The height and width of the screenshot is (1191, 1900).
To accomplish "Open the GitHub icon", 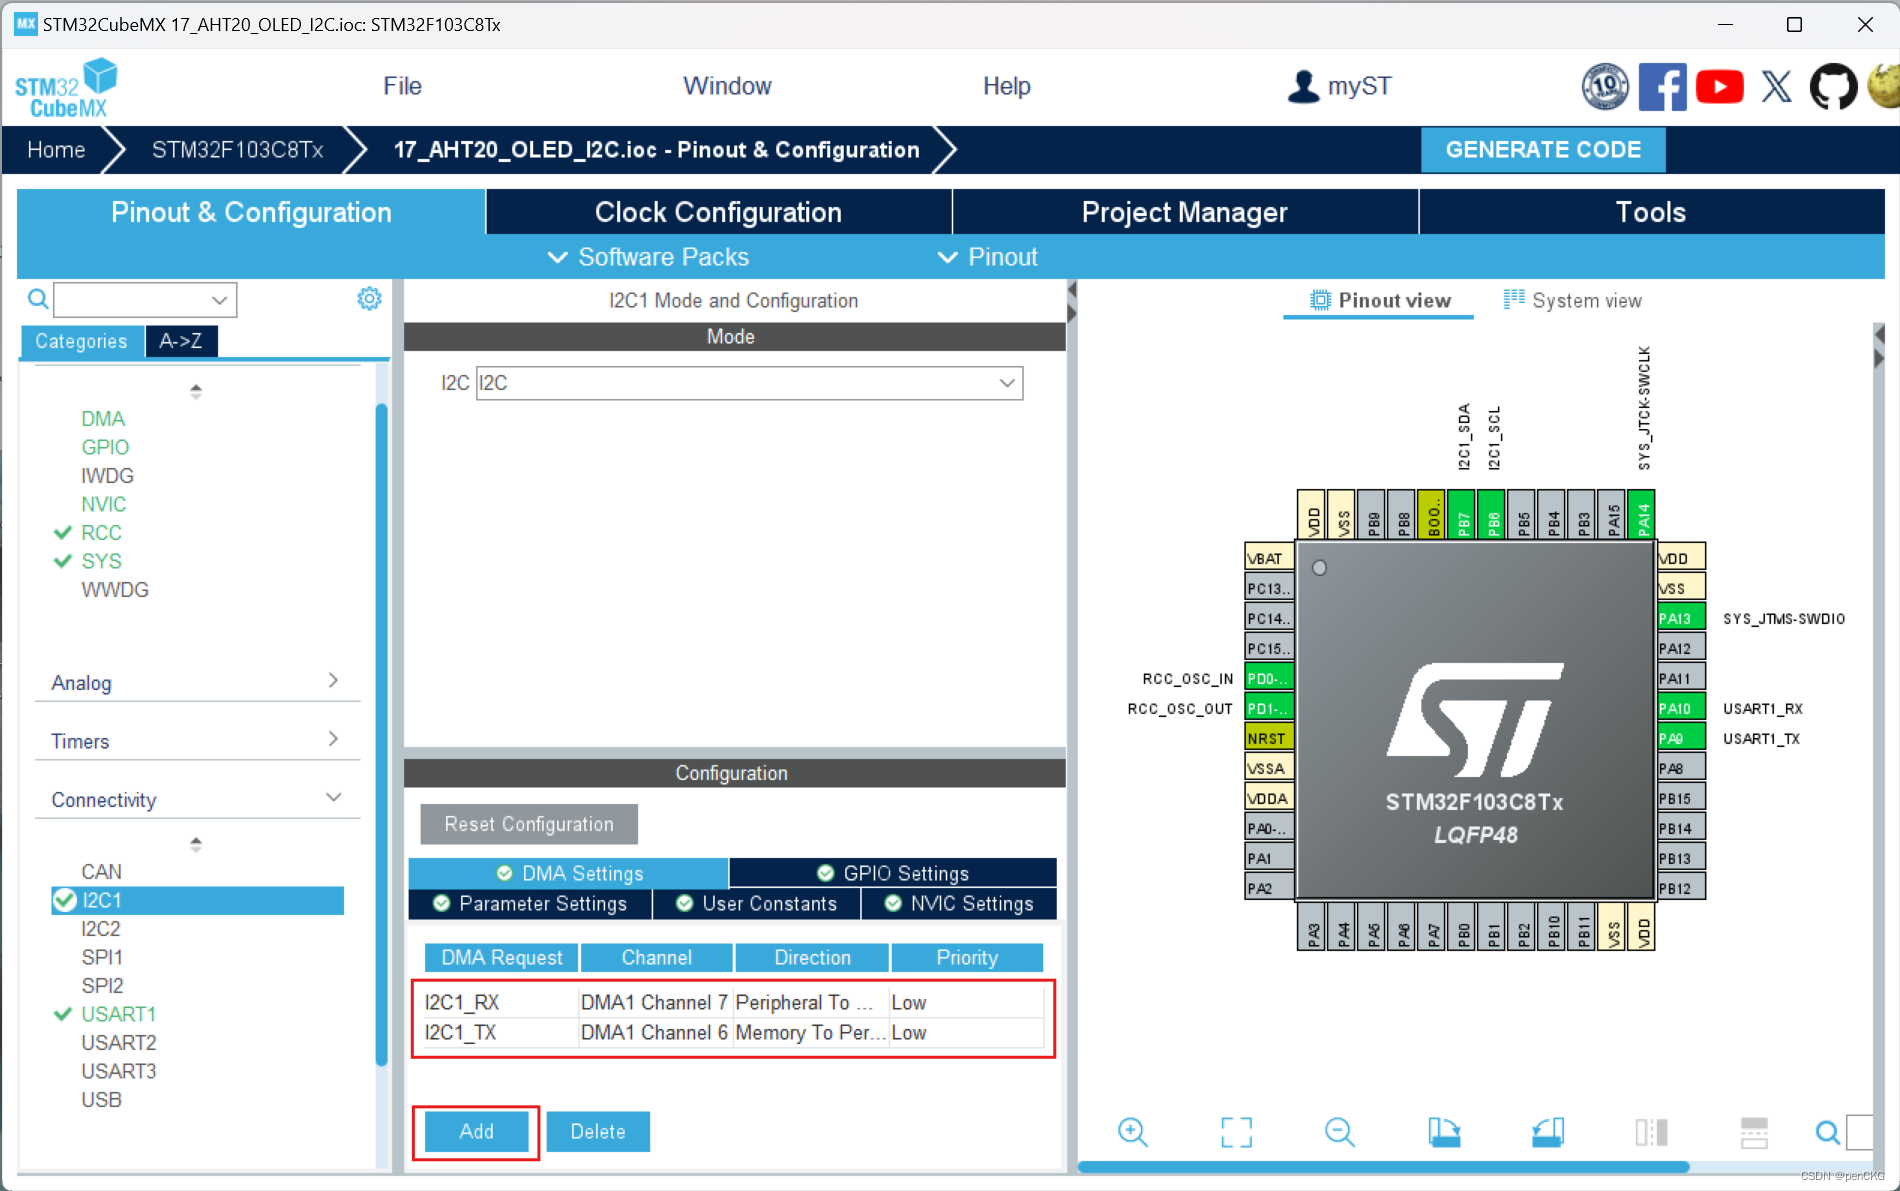I will pos(1833,87).
